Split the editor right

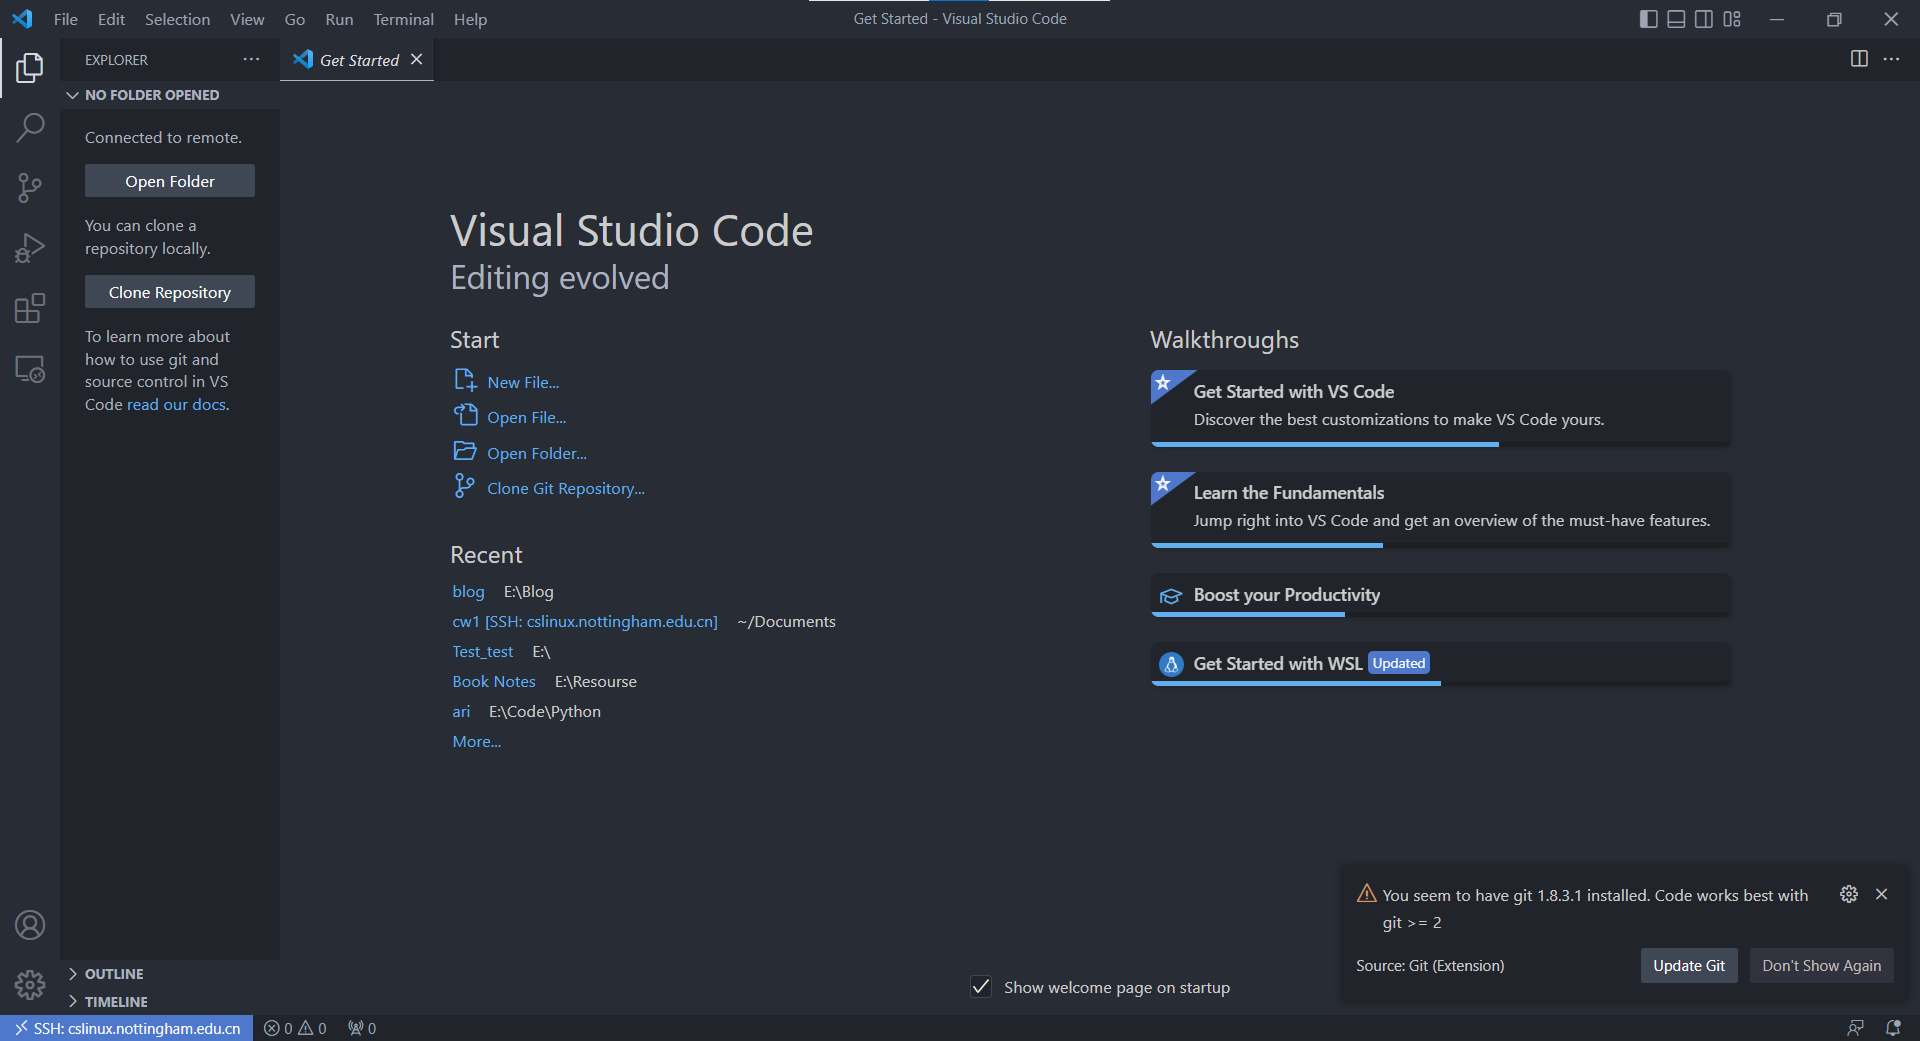(x=1859, y=59)
